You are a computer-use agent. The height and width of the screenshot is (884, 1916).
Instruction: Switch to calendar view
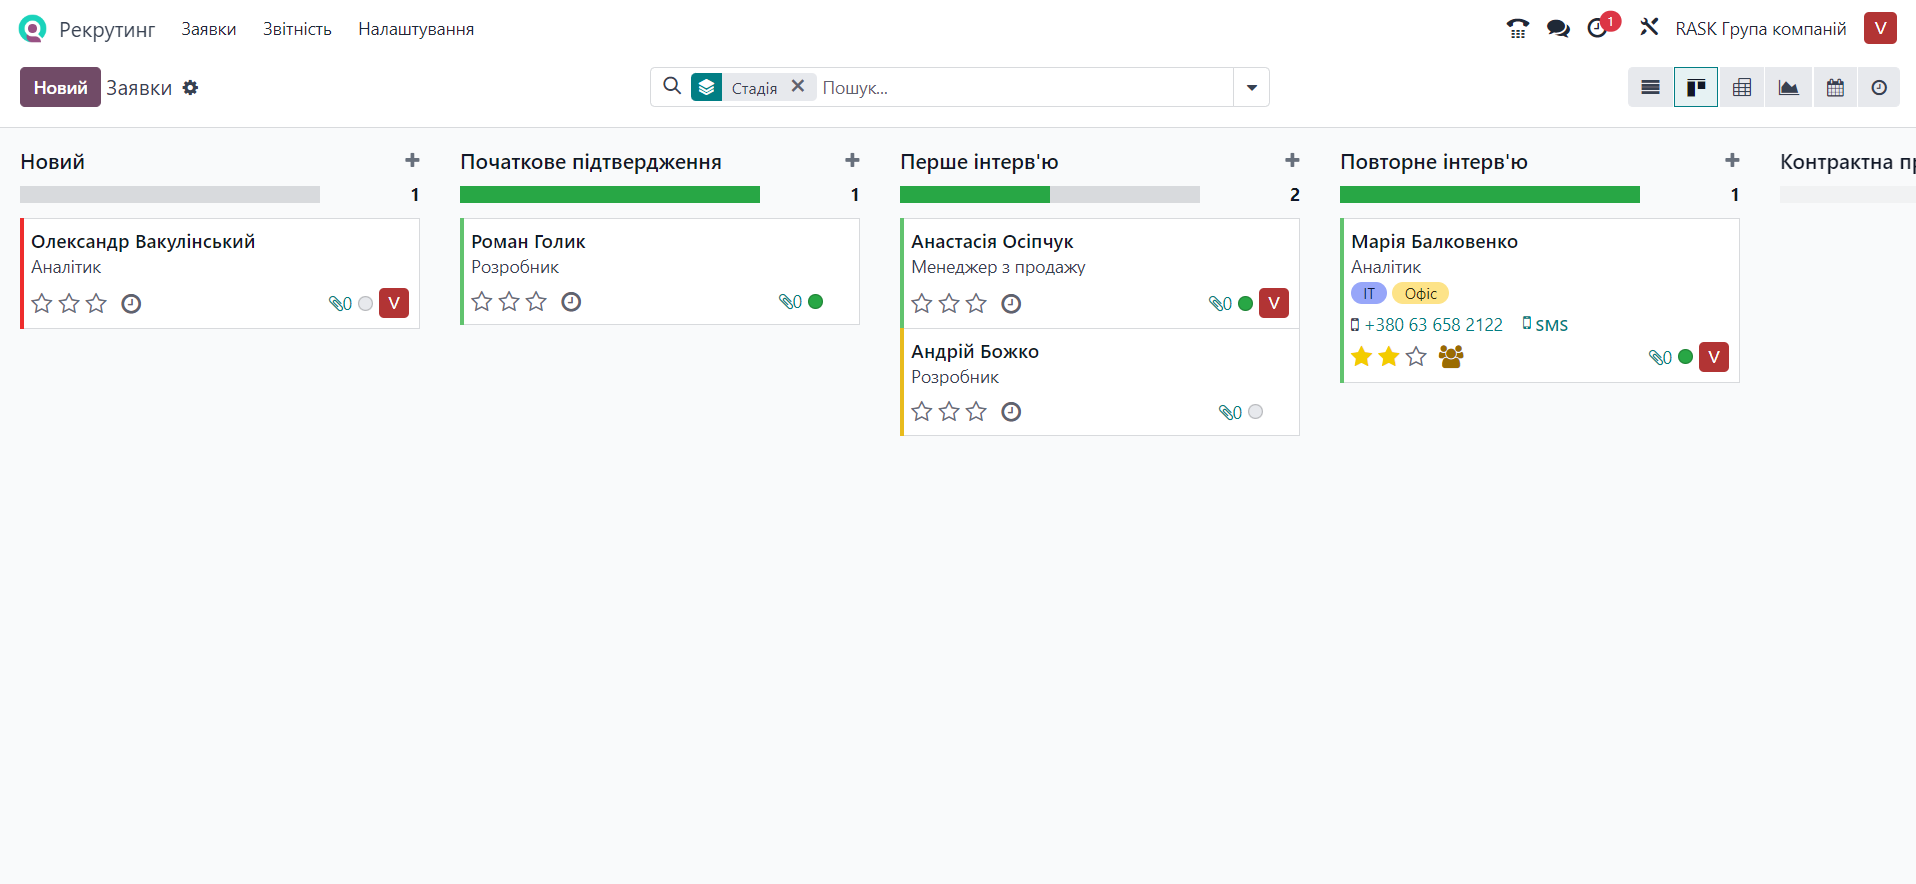click(1835, 88)
